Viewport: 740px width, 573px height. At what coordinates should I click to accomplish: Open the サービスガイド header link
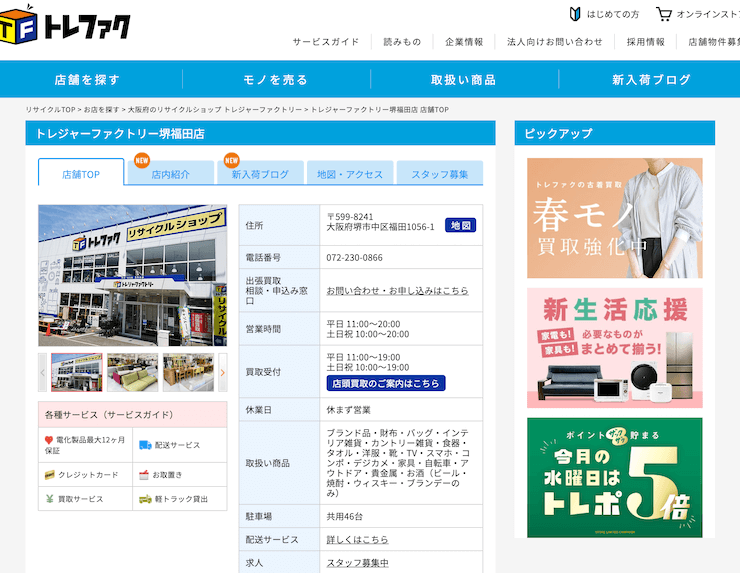[x=326, y=42]
